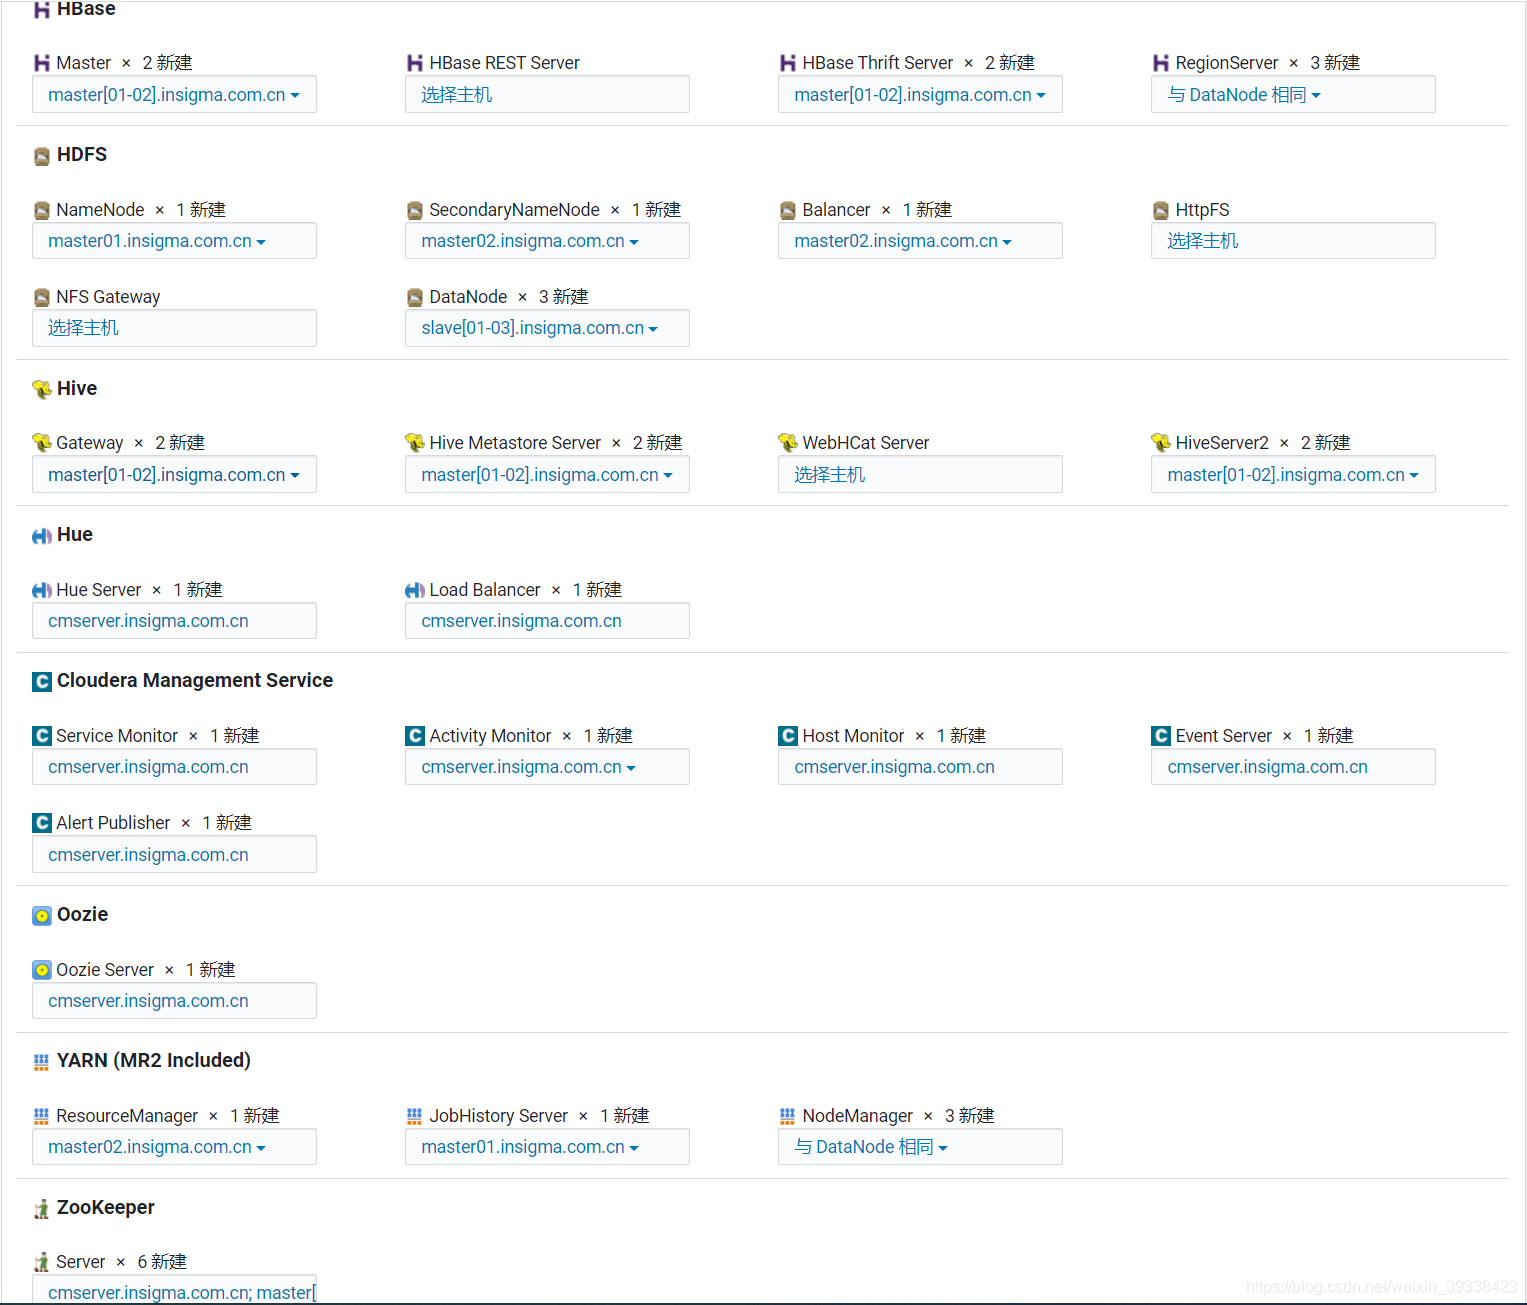Click the 'Cloudera Management Service' heading text
Image resolution: width=1527 pixels, height=1305 pixels.
pos(195,681)
